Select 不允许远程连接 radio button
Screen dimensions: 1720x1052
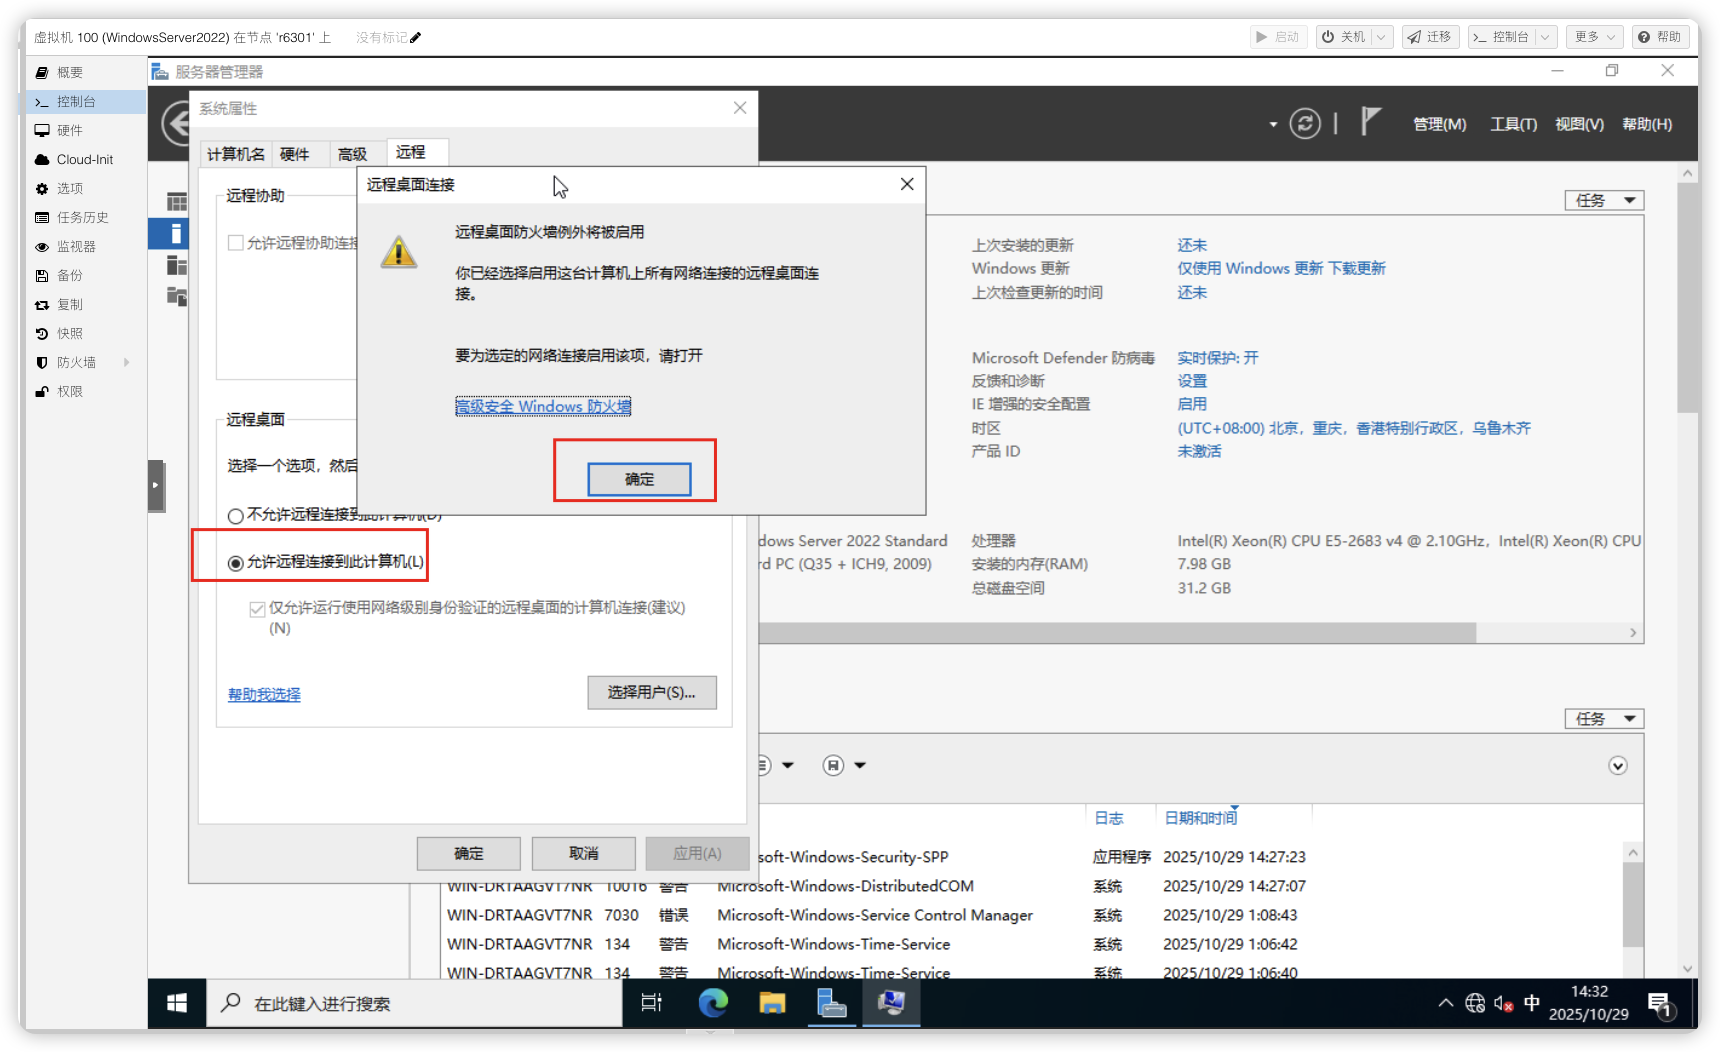point(236,516)
